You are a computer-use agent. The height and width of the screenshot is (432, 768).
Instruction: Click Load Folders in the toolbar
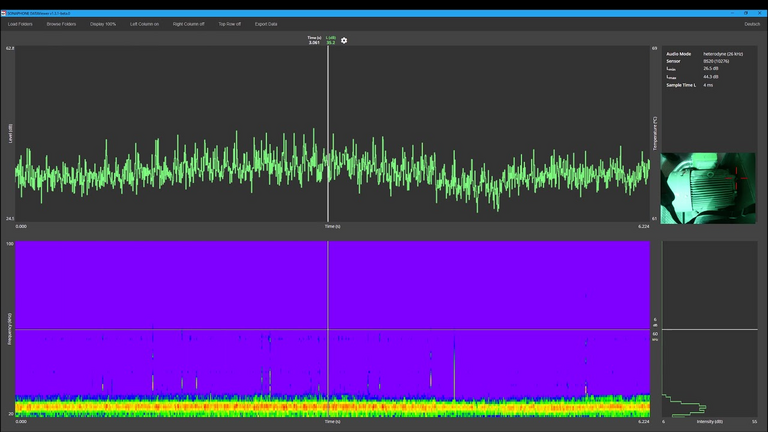coord(21,23)
